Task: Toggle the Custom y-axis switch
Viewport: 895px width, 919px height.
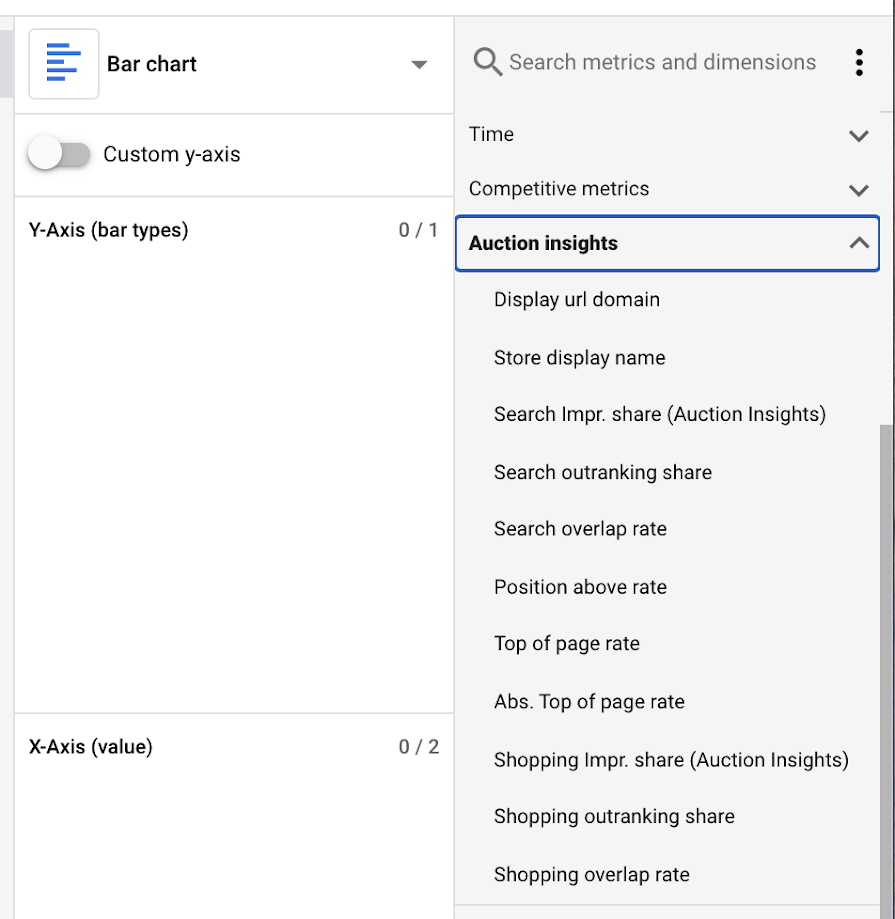Action: pyautogui.click(x=59, y=154)
